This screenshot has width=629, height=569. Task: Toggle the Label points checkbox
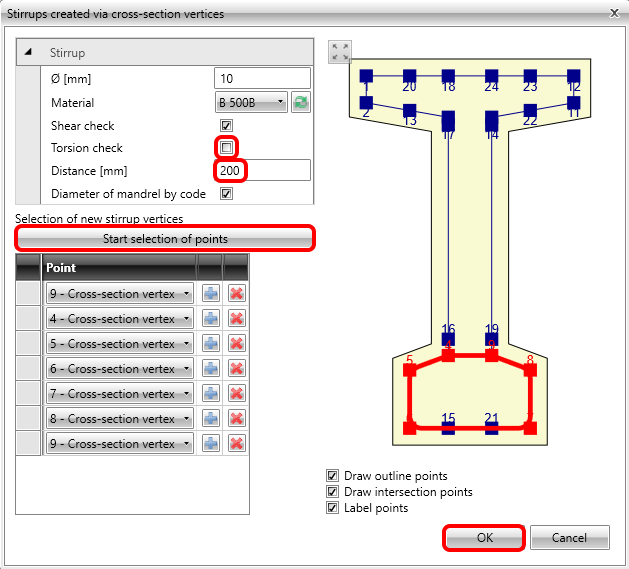(x=333, y=508)
